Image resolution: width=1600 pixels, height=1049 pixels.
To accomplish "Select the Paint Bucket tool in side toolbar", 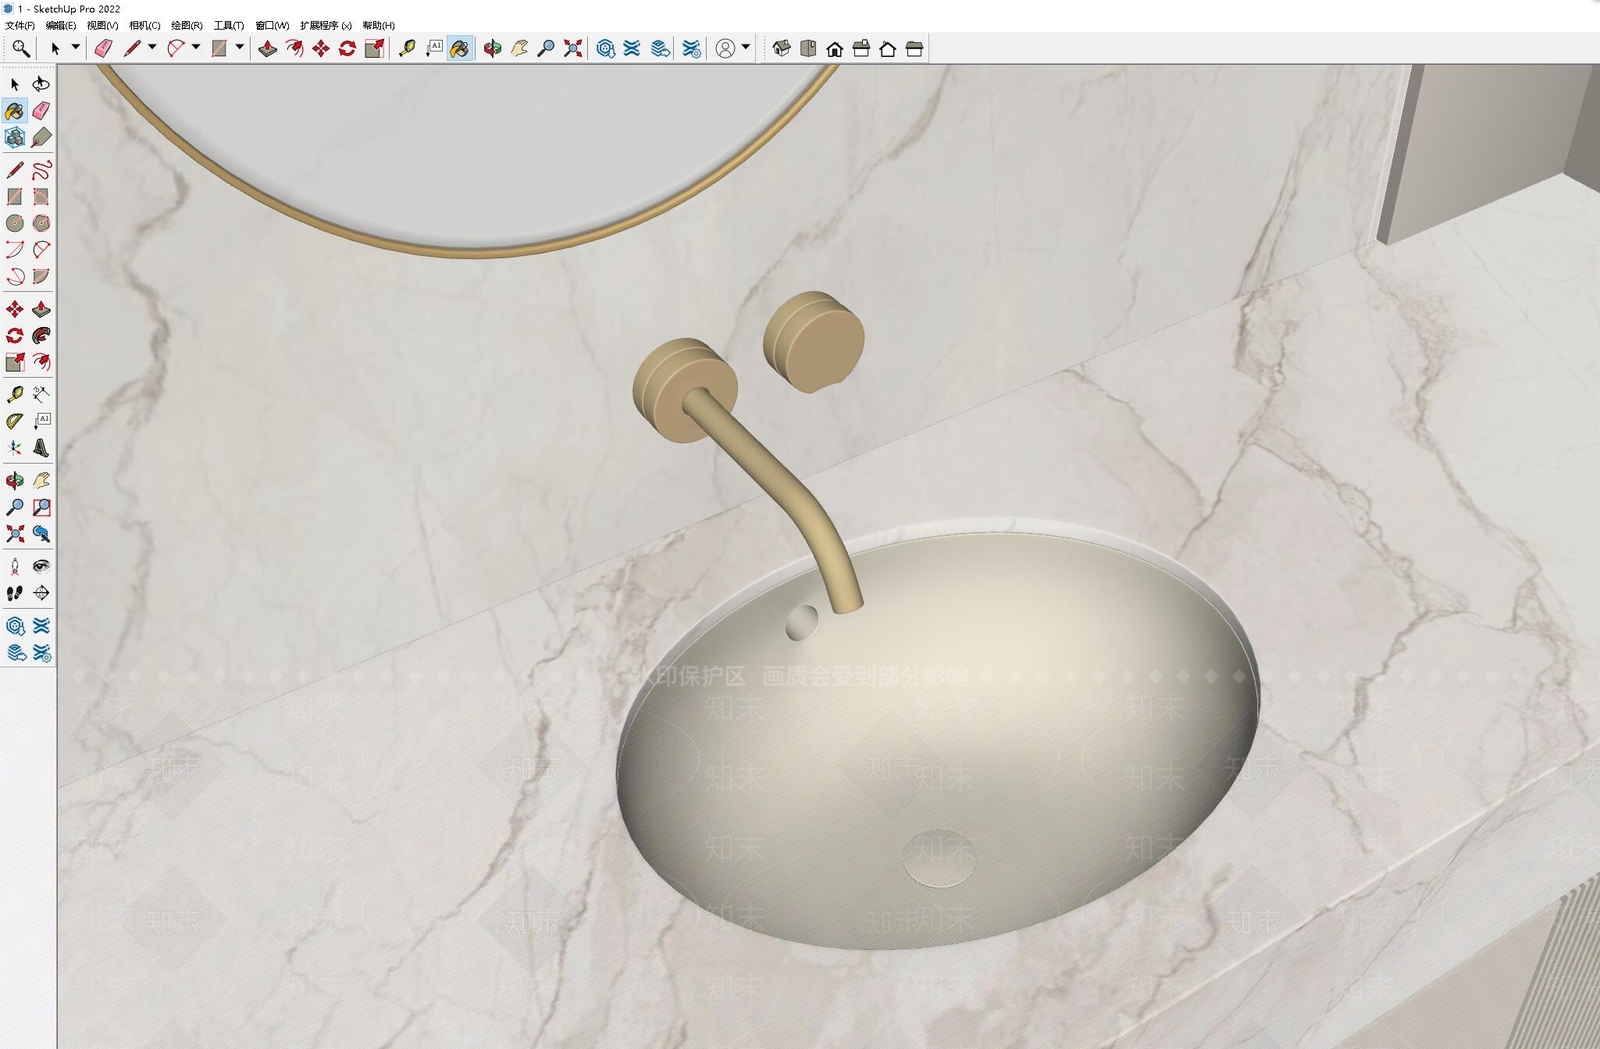I will point(15,111).
